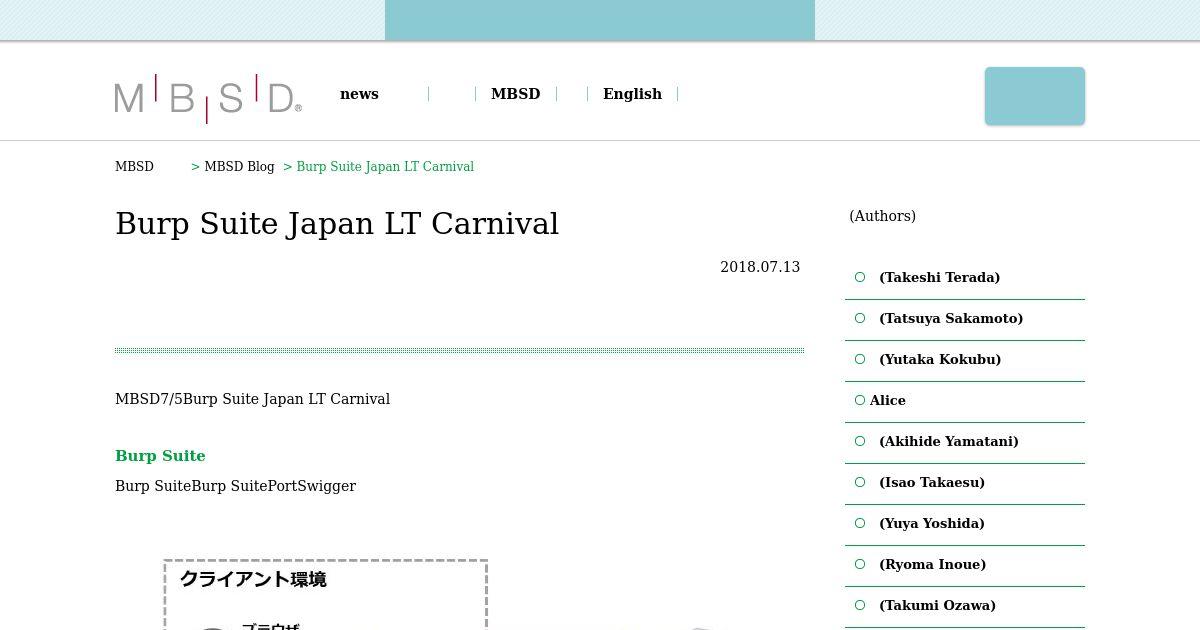
Task: Click the circle bullet beside Alice
Action: tap(860, 400)
